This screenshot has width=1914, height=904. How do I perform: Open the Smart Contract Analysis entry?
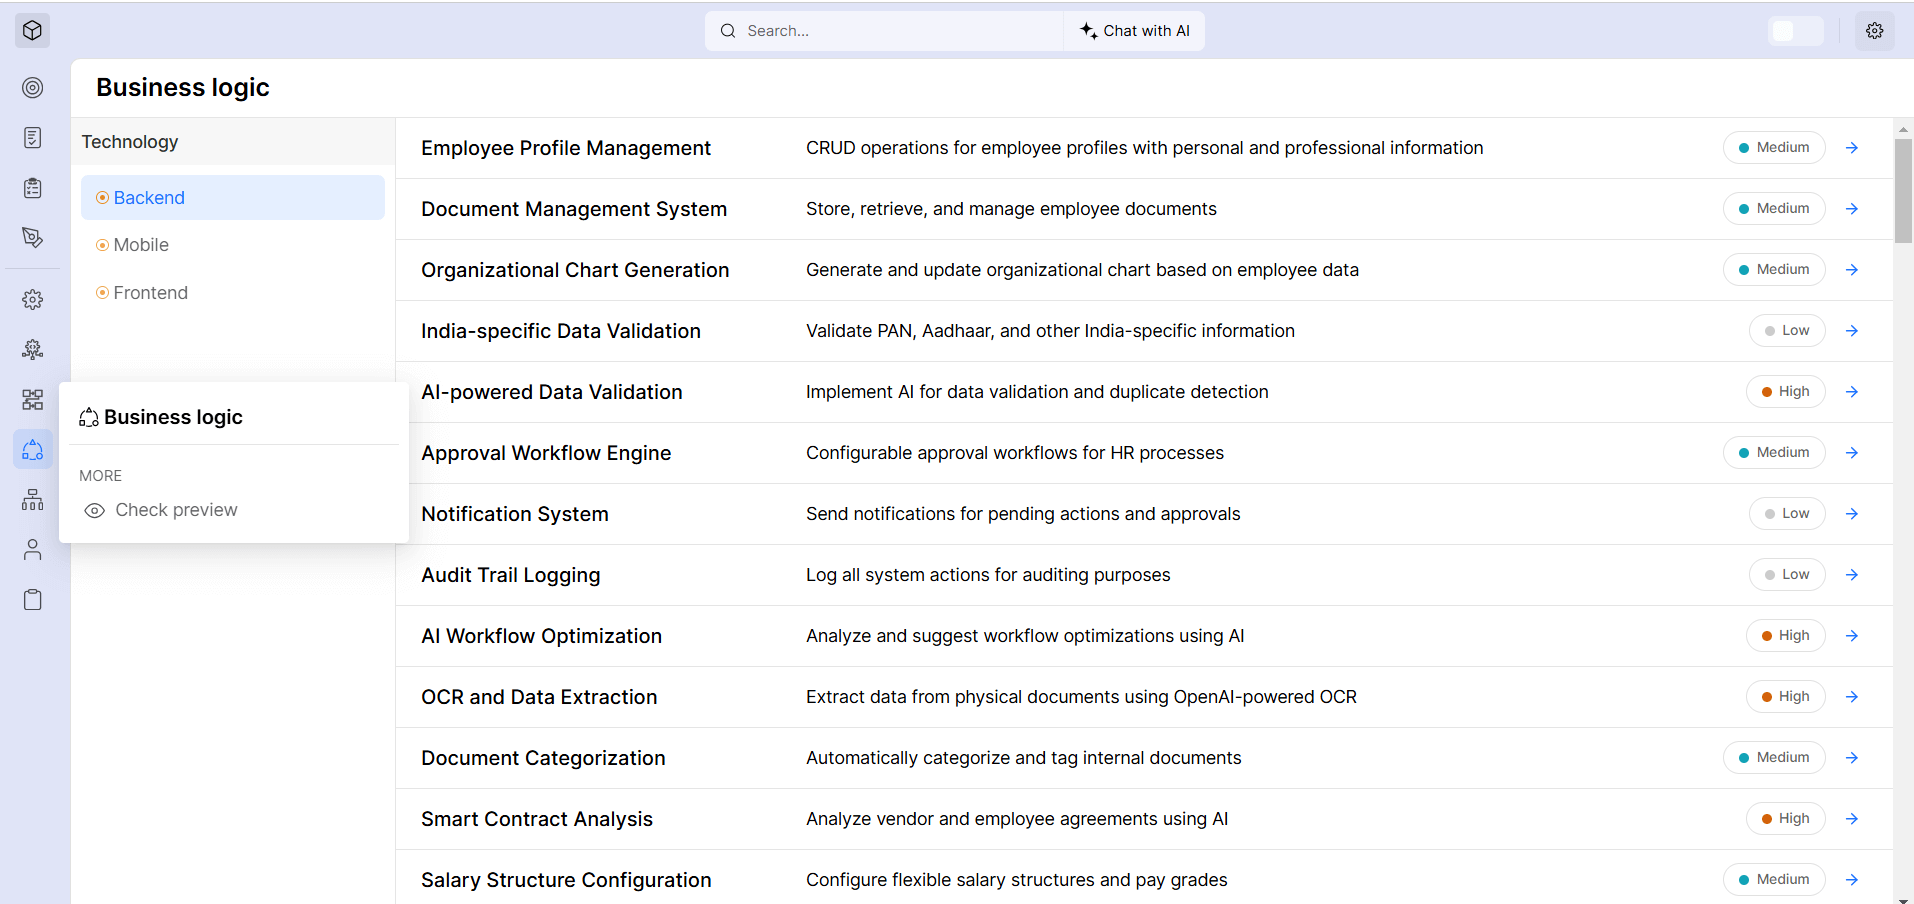(536, 819)
